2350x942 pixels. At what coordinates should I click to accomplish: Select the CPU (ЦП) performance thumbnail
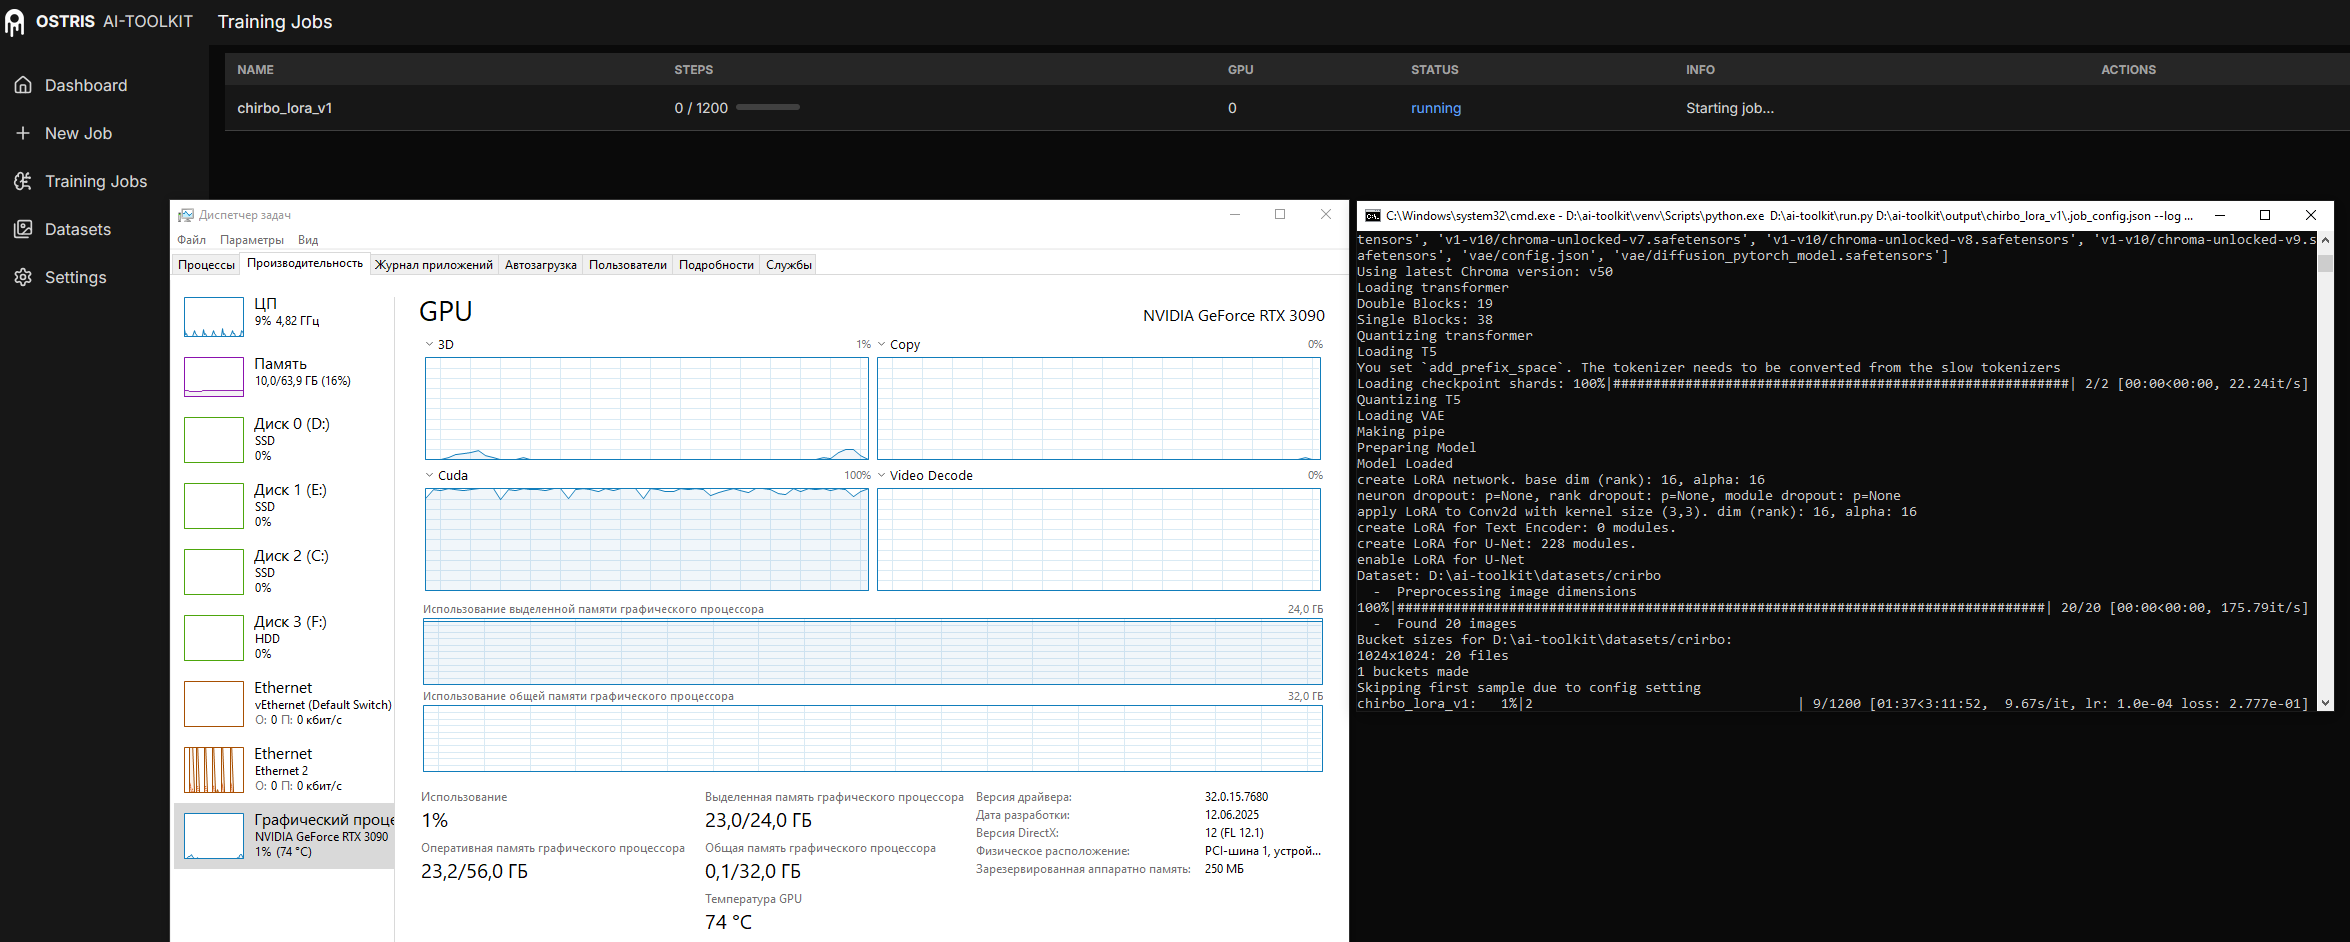pyautogui.click(x=214, y=317)
